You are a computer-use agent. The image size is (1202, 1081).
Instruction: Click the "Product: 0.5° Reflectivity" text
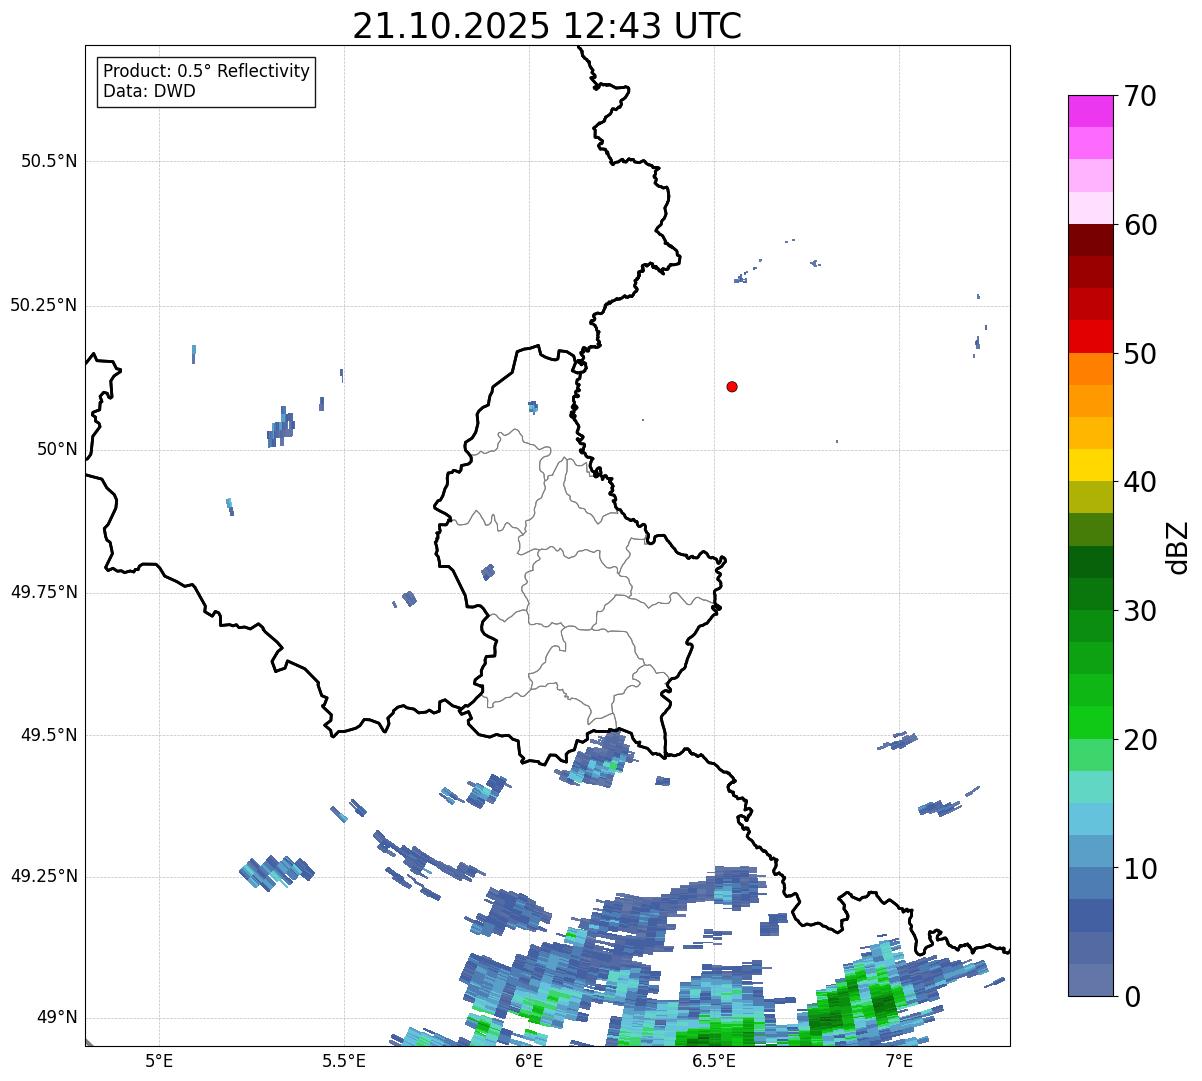pyautogui.click(x=207, y=72)
